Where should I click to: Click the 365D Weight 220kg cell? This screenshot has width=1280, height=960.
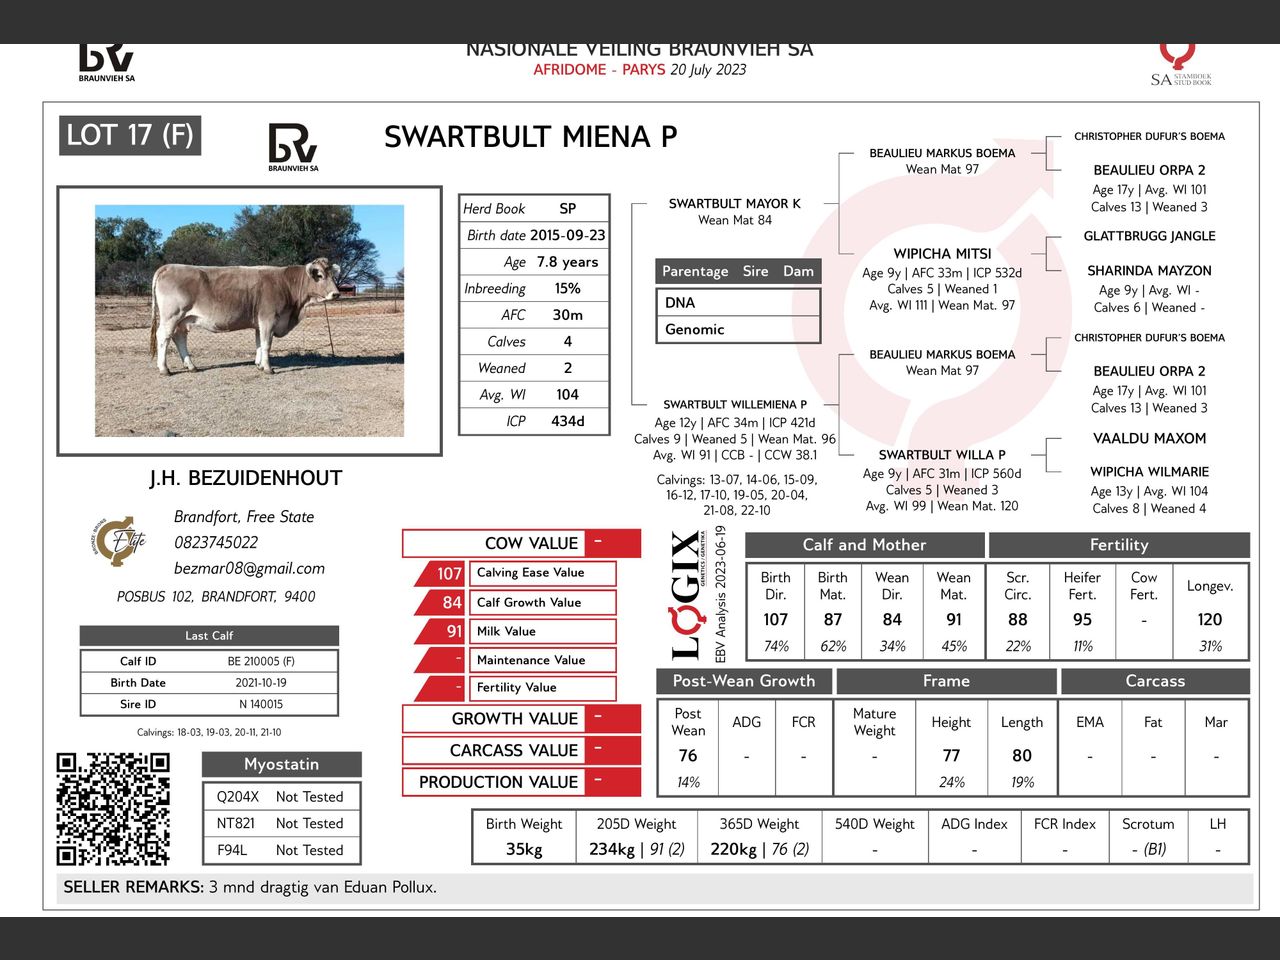[760, 838]
